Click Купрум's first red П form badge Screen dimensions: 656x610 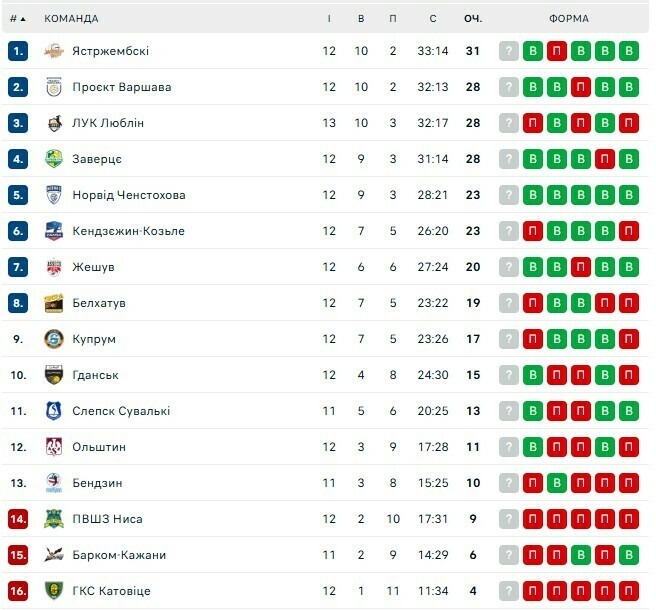pos(533,339)
